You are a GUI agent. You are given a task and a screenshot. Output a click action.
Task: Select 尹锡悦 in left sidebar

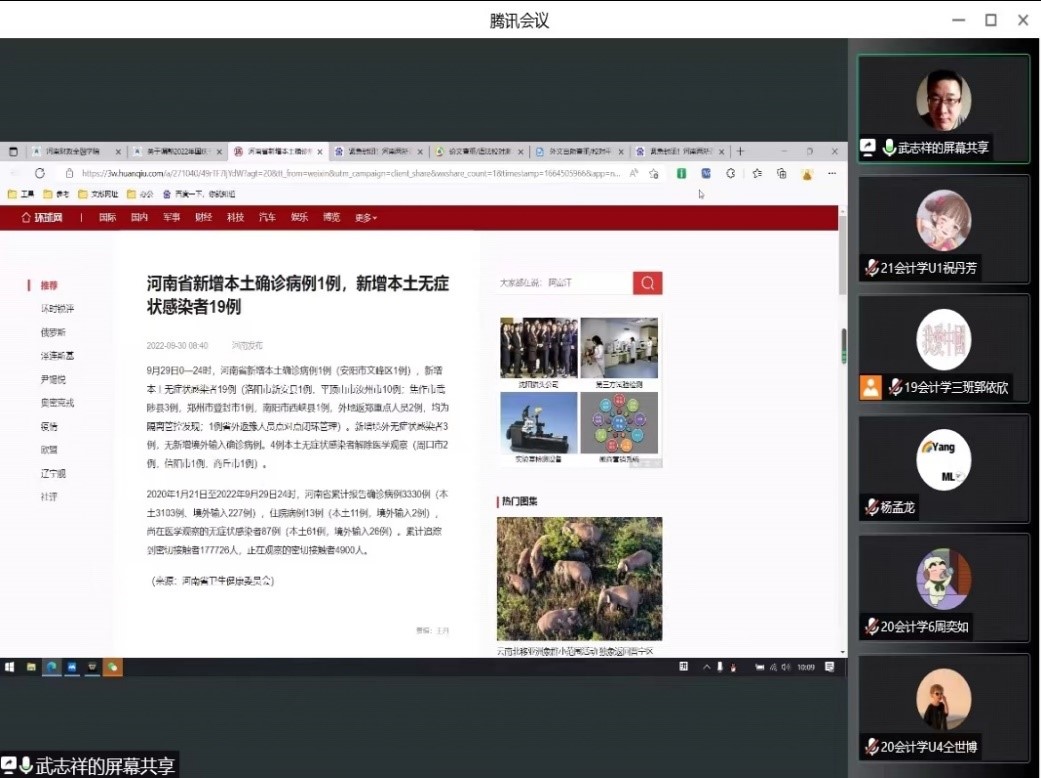click(x=53, y=379)
